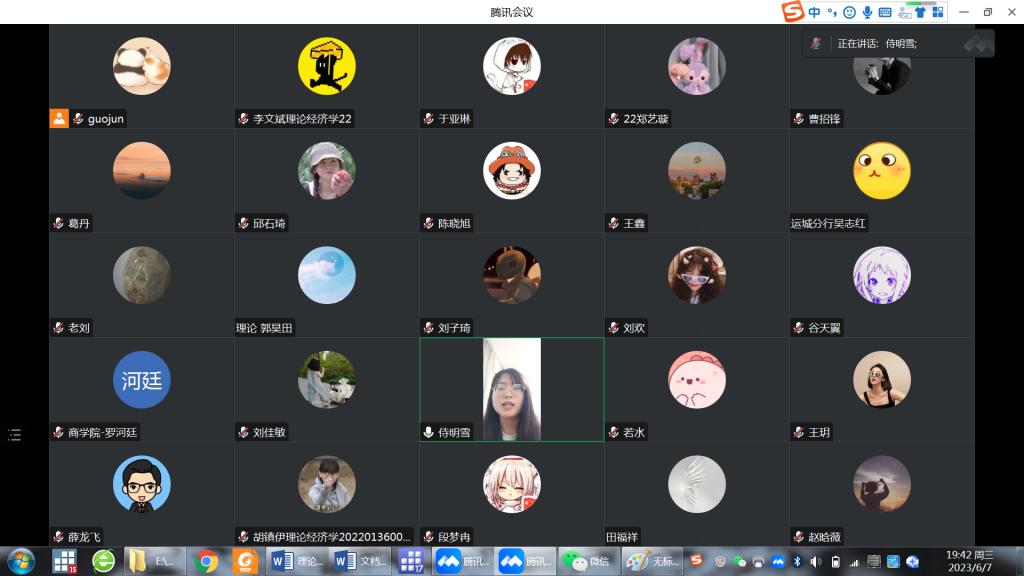Viewport: 1024px width, 576px height.
Task: Open the Sogou toolbox grid icon
Action: pyautogui.click(x=936, y=12)
